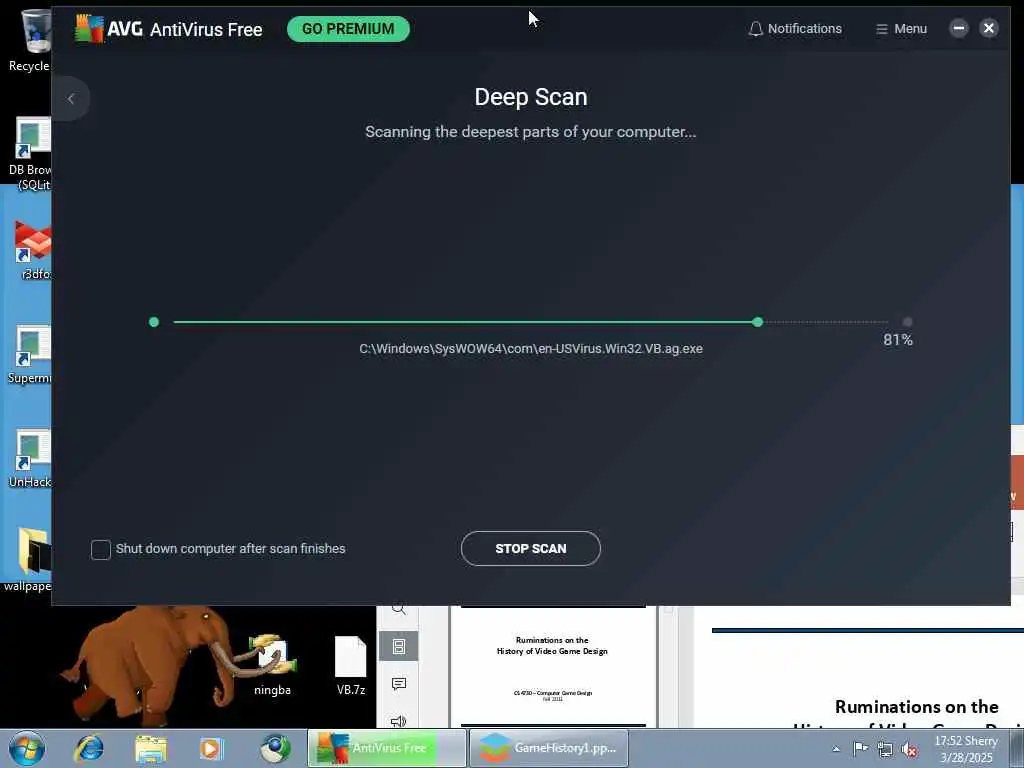Click the magnifier search icon in presentation sidebar
This screenshot has width=1024, height=768.
[398, 610]
